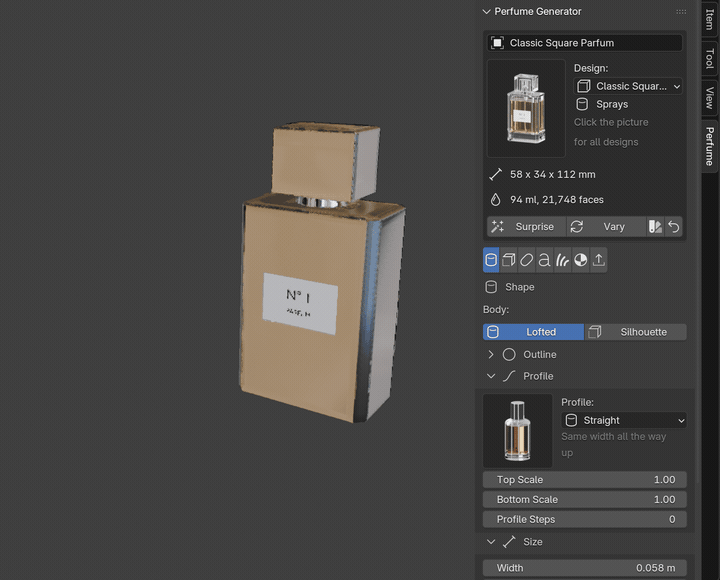This screenshot has height=580, width=720.
Task: Click the Width 0.058 m field
Action: tap(585, 568)
